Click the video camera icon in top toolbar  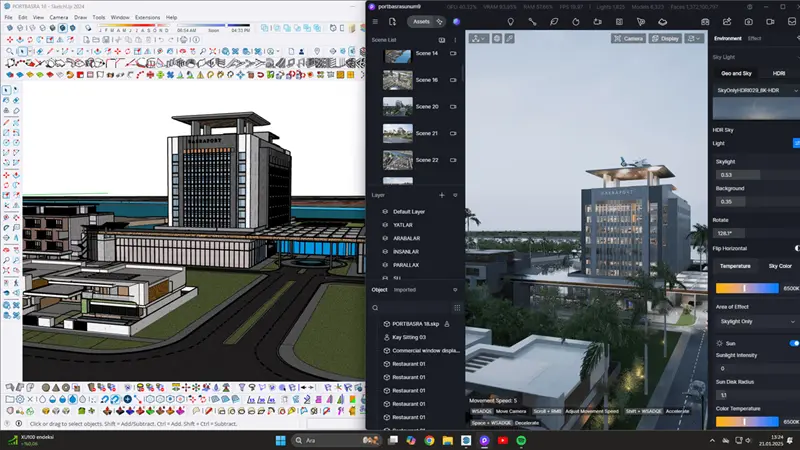(x=768, y=20)
